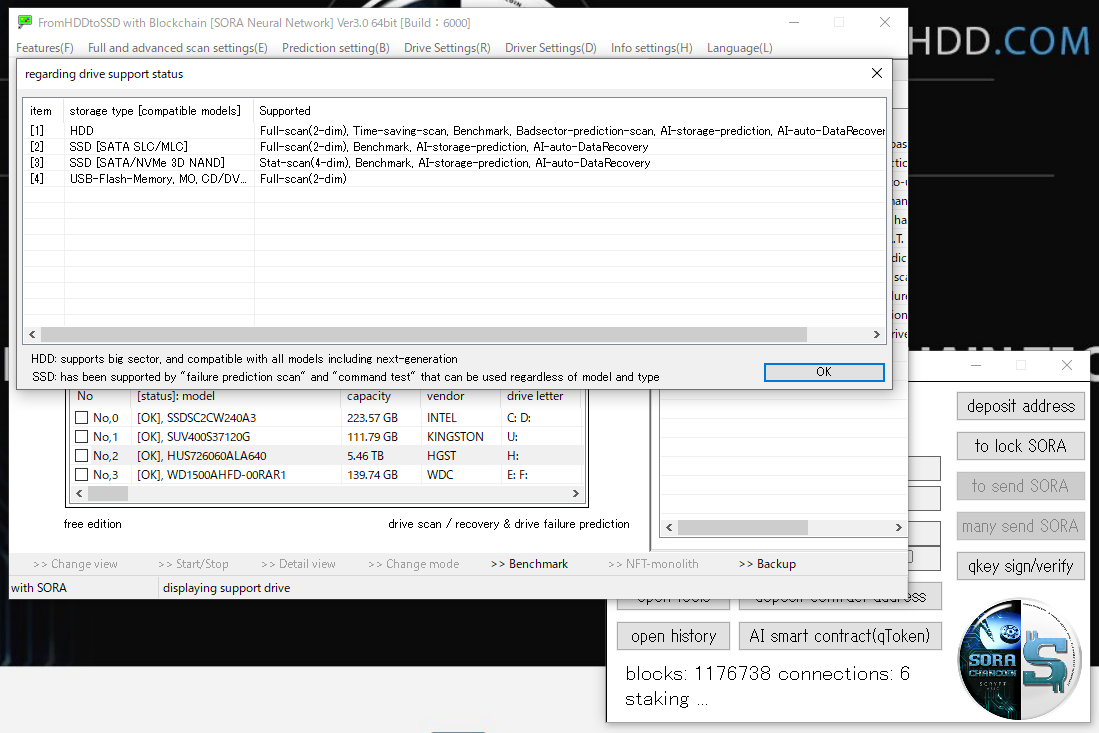Close the FromHDDtoSSD main window
Screen dimensions: 1099x733
[885, 22]
